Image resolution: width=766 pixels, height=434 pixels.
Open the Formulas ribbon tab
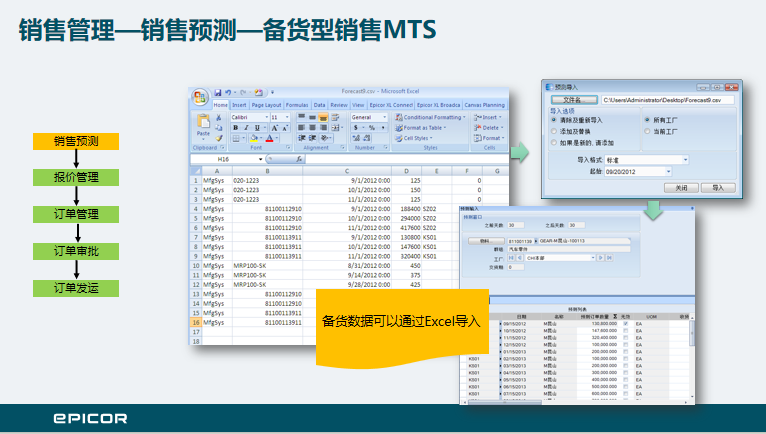click(297, 105)
